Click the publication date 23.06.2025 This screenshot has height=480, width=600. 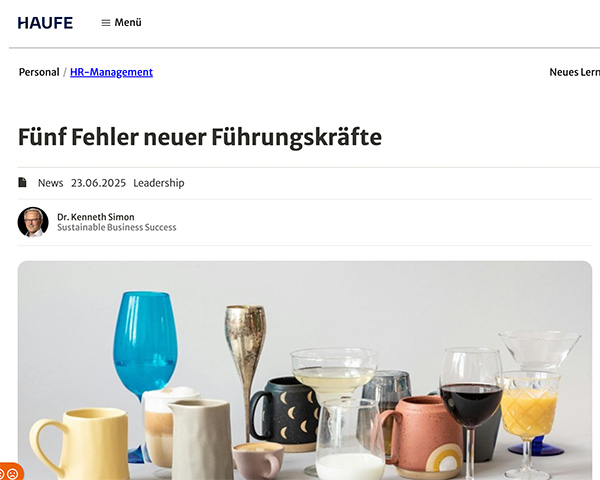[98, 183]
